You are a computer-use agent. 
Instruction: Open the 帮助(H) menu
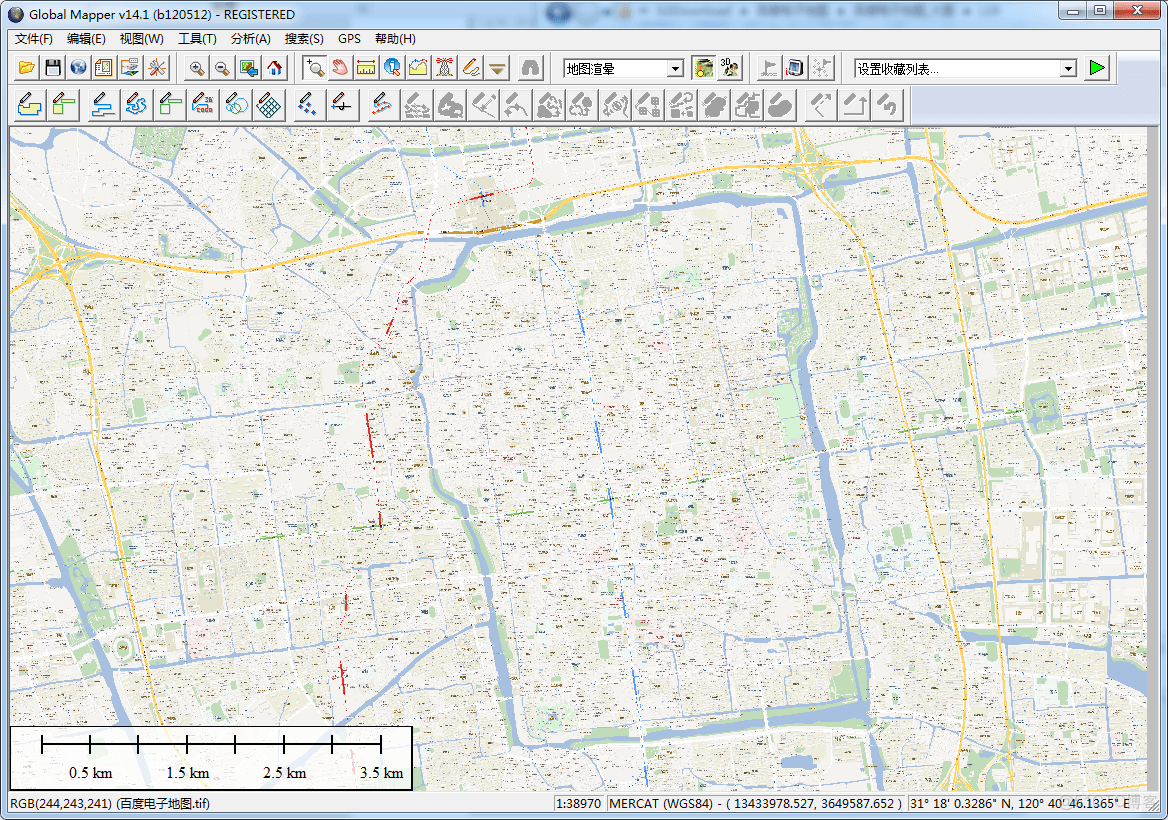[395, 39]
